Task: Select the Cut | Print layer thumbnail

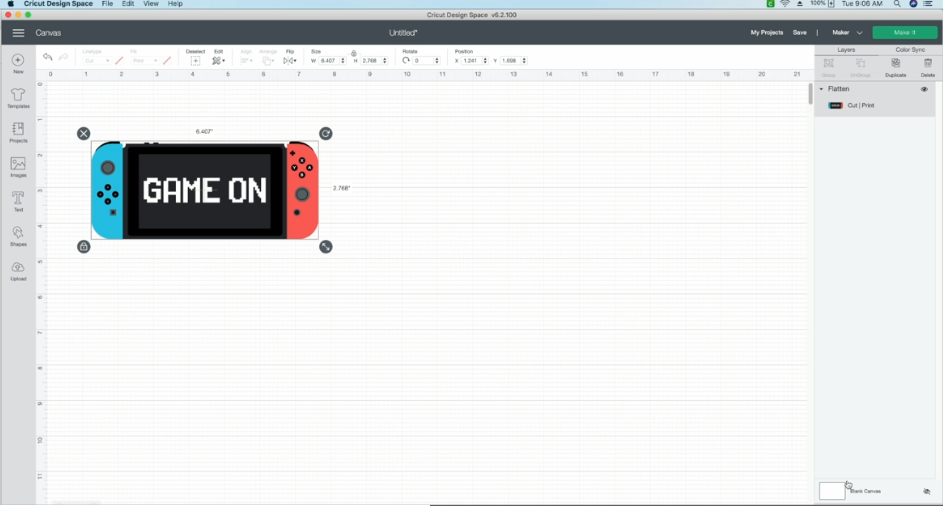Action: pyautogui.click(x=835, y=105)
